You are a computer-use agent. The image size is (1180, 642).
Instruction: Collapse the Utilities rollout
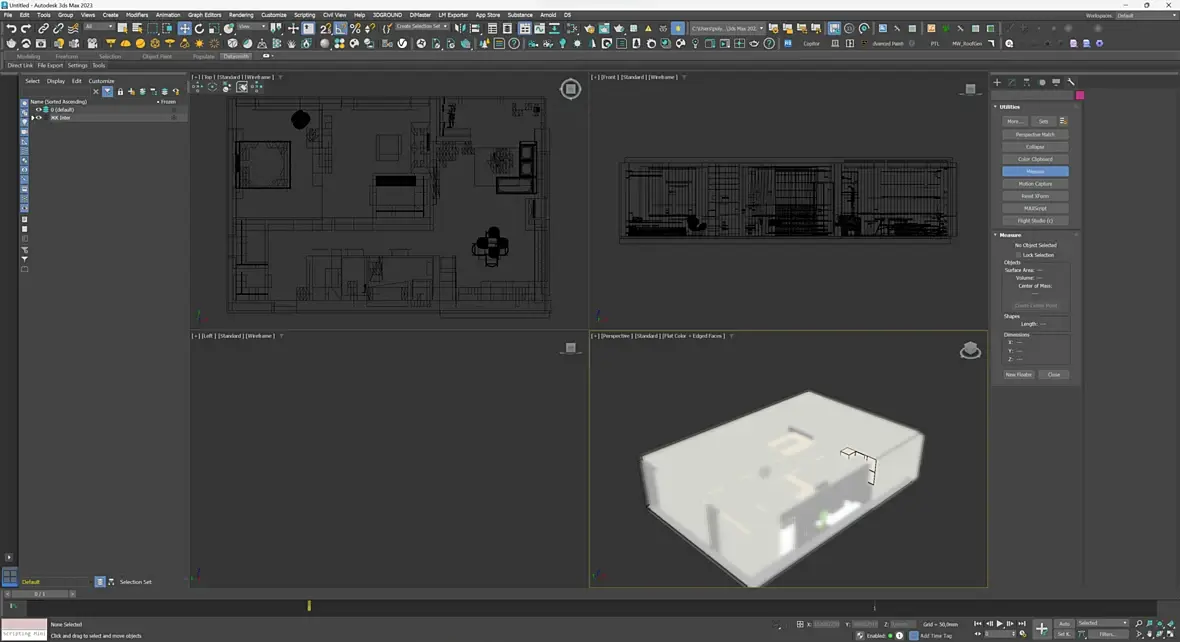coord(1009,107)
